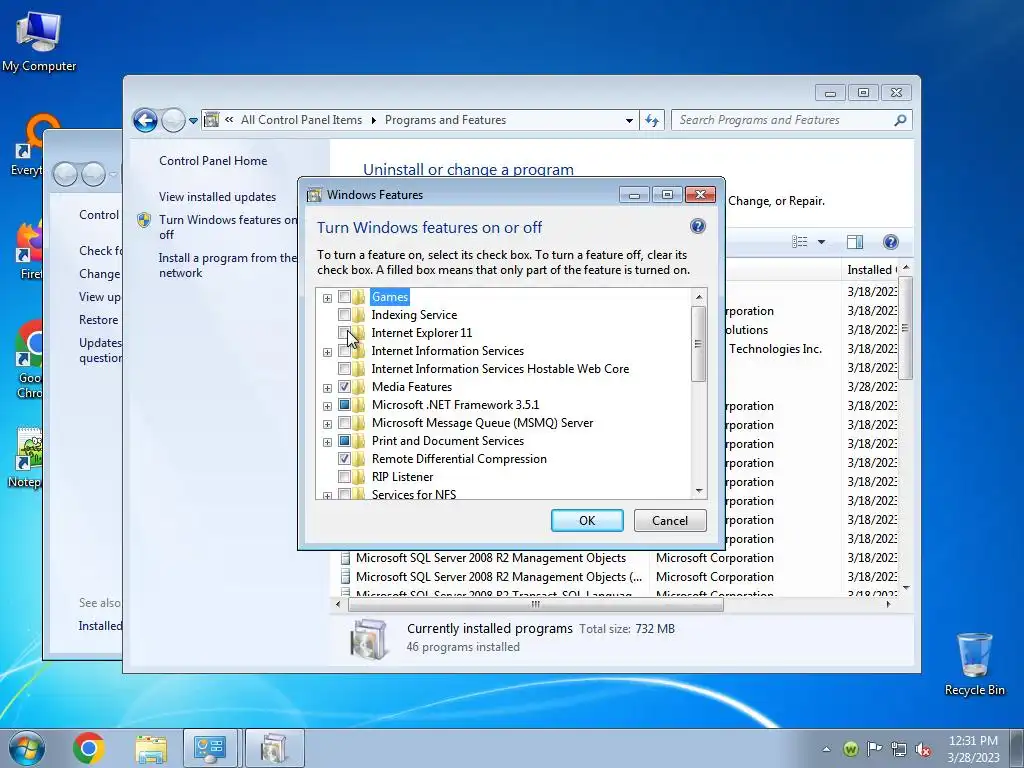This screenshot has height=768, width=1024.
Task: Click the Windows Features title bar icon
Action: 315,195
